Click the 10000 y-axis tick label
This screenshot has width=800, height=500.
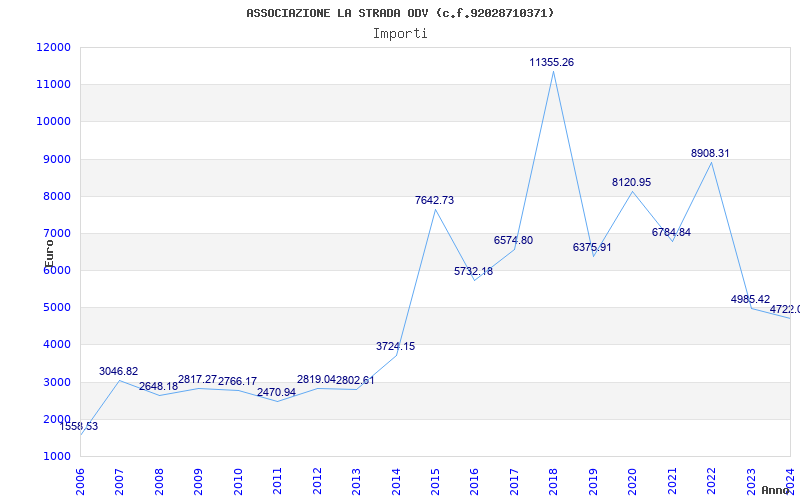(53, 121)
